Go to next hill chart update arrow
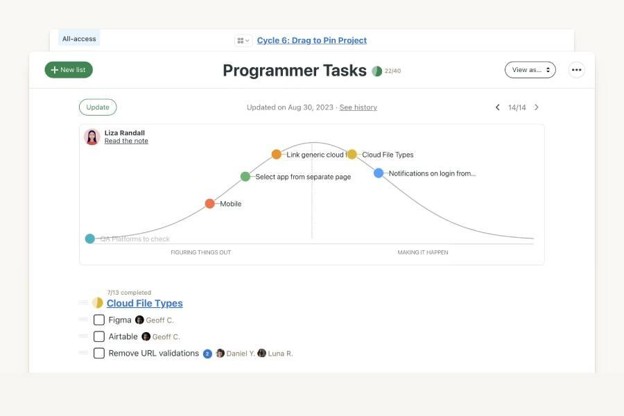 536,107
